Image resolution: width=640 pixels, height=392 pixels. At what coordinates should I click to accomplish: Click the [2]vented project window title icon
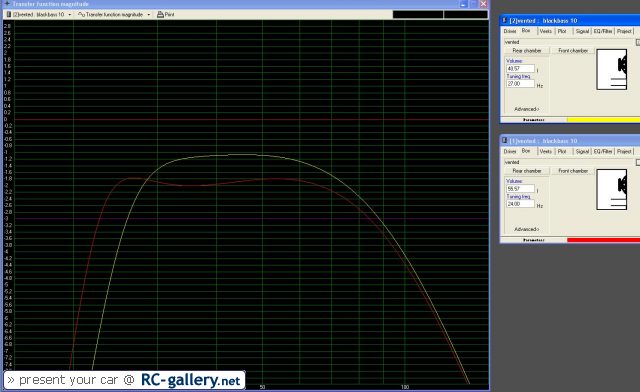click(x=504, y=20)
